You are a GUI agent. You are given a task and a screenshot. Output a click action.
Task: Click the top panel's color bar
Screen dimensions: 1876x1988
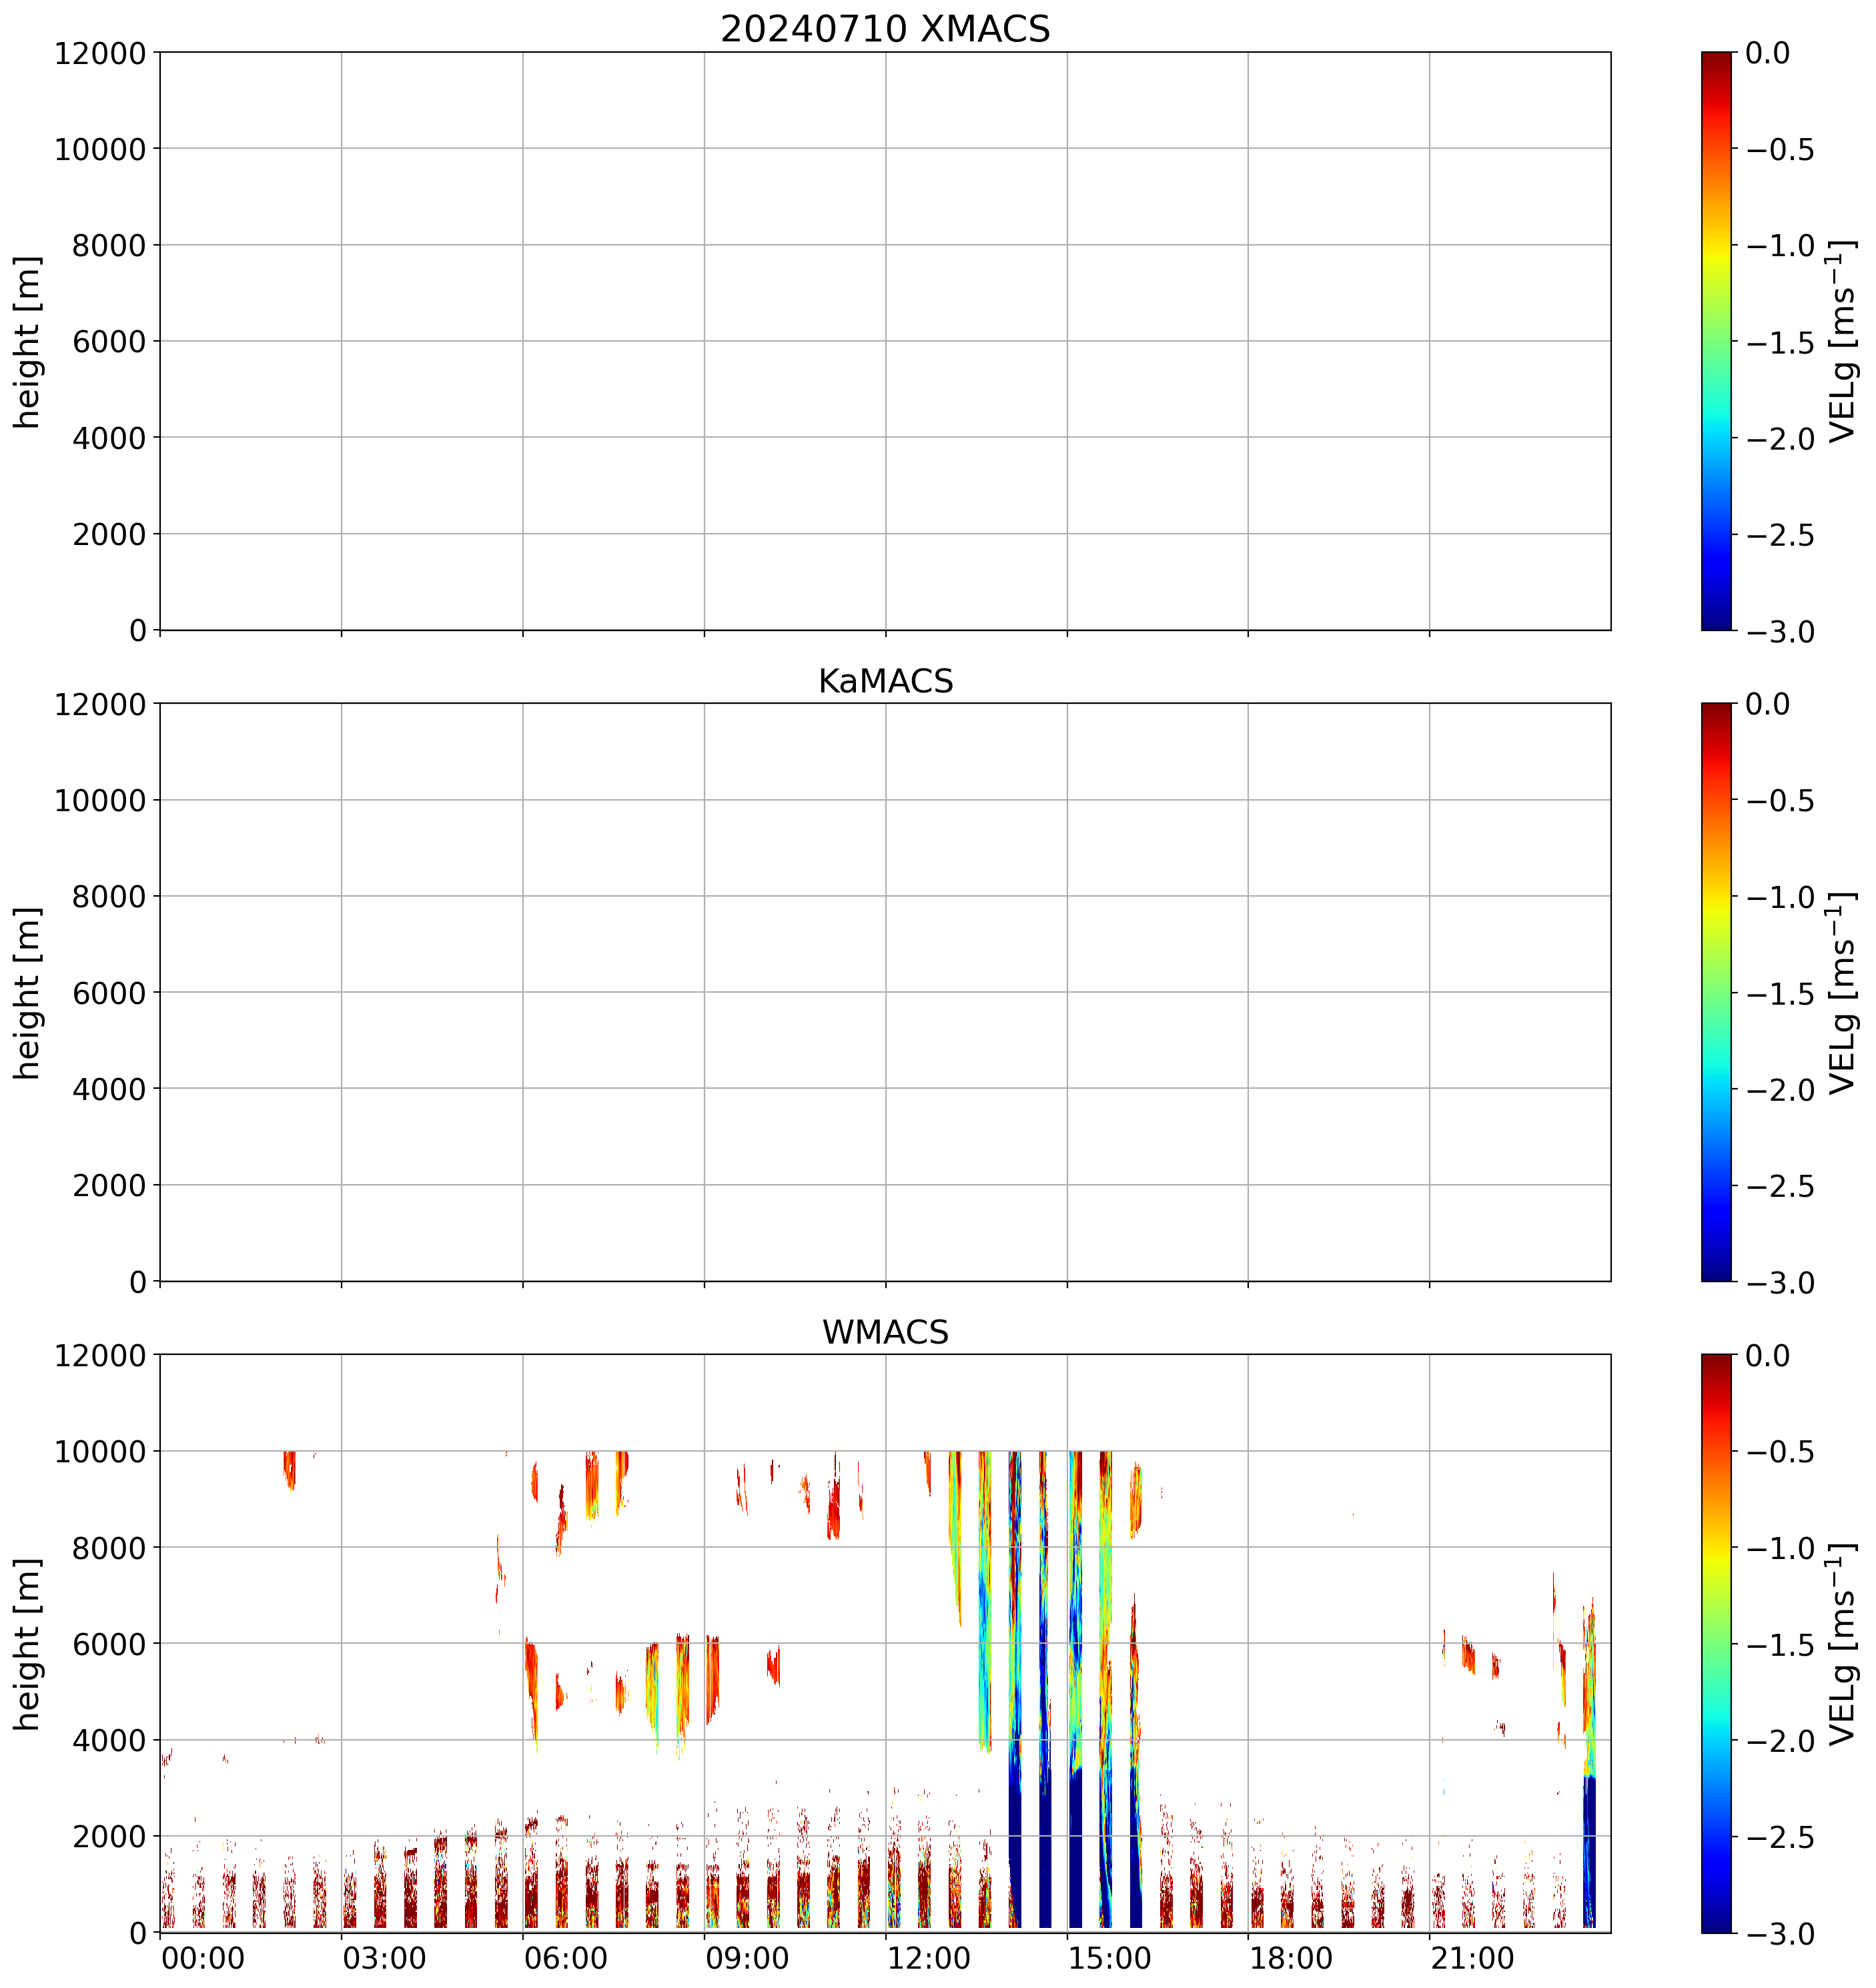coord(1716,341)
